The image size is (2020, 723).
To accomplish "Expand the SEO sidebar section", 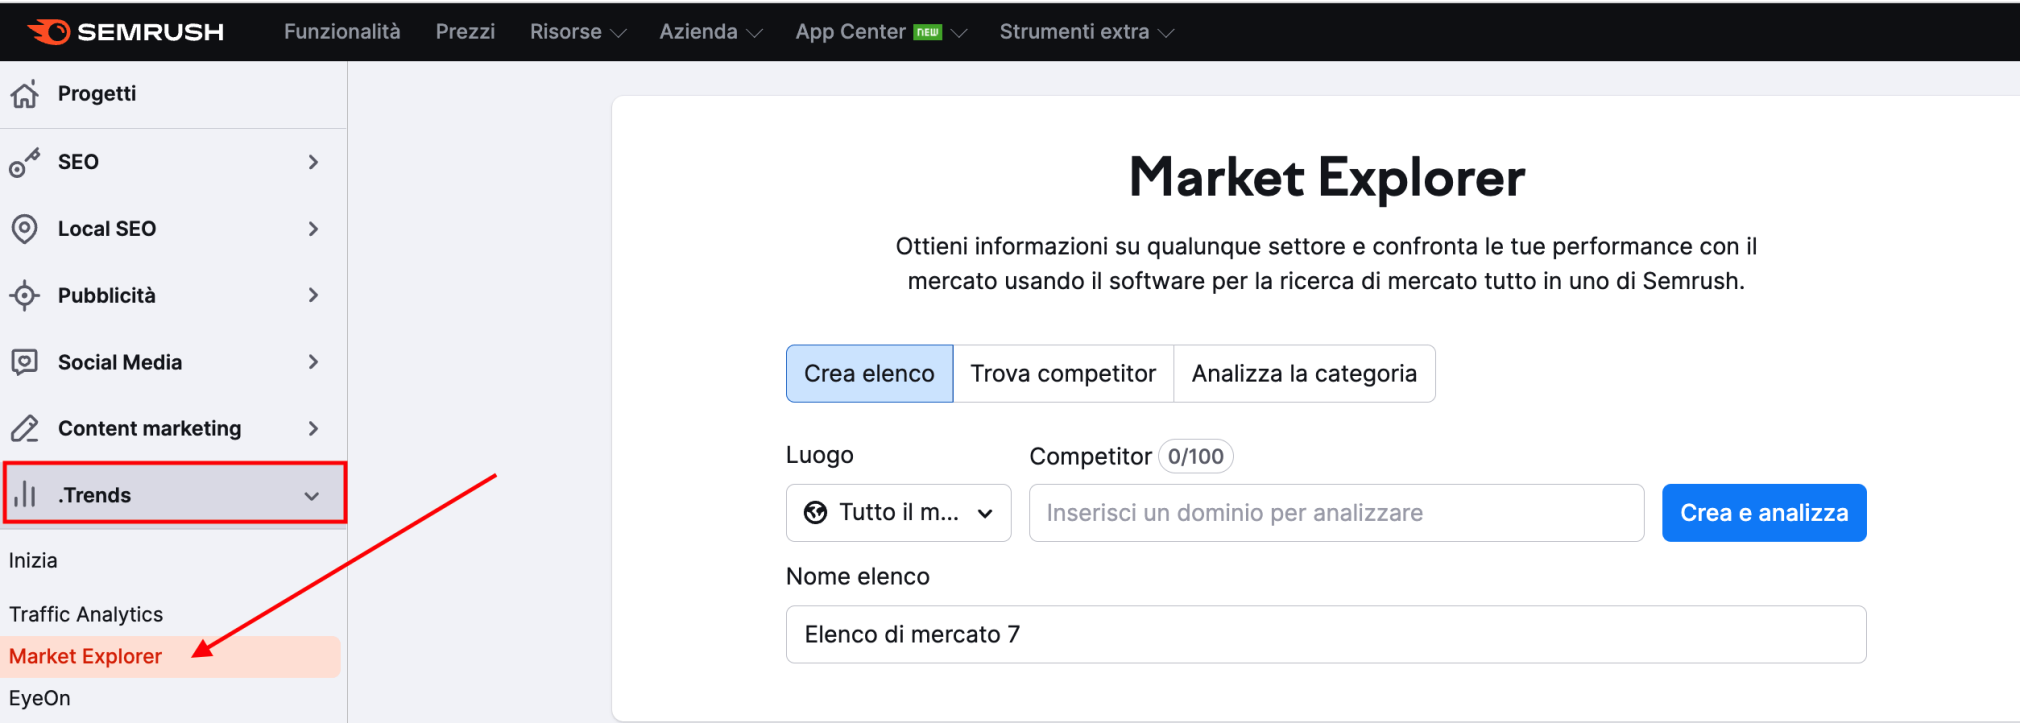I will point(313,162).
